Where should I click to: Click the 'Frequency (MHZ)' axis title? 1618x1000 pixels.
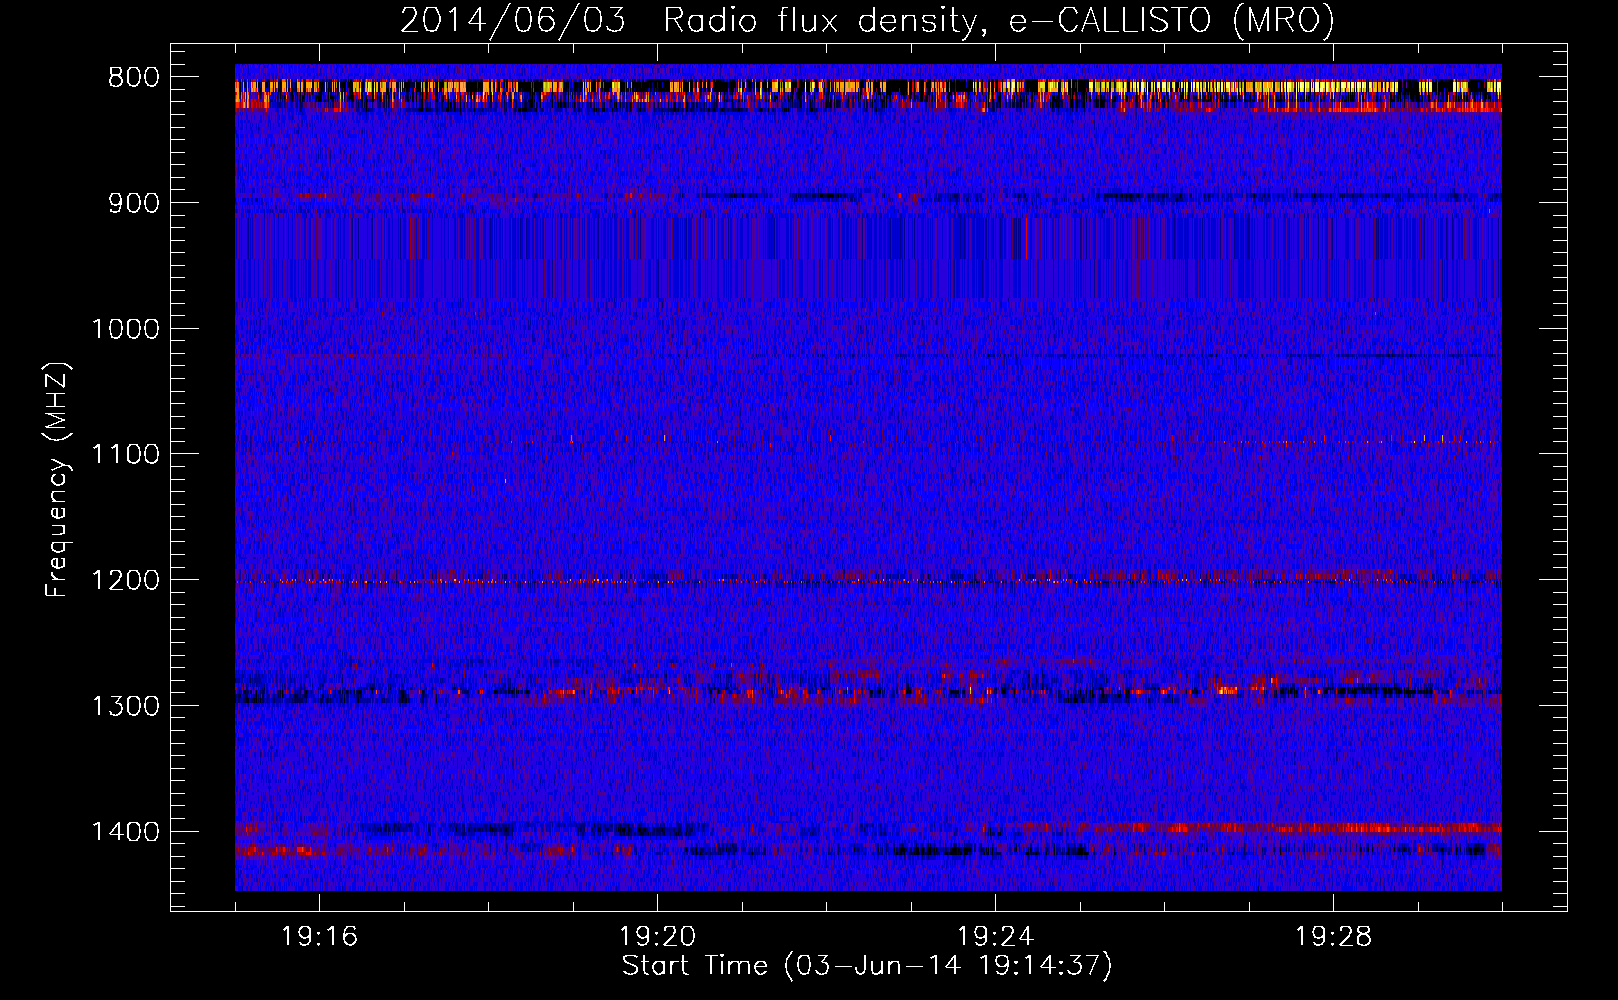(x=58, y=479)
